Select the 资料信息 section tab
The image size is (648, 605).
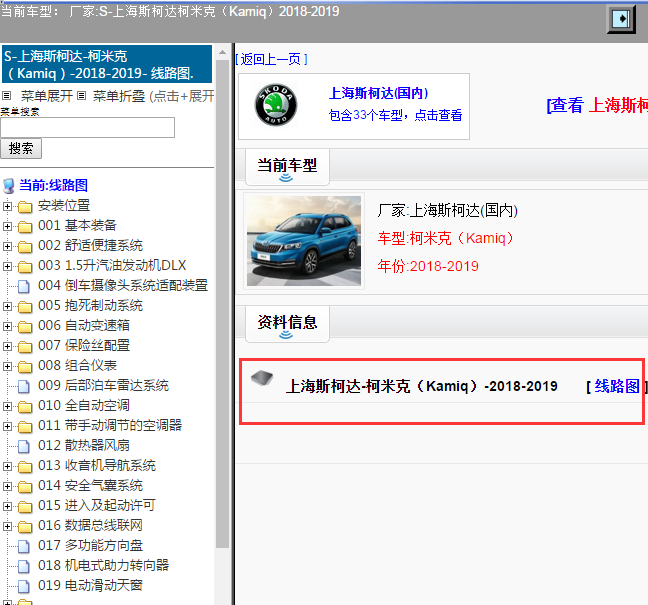point(287,324)
